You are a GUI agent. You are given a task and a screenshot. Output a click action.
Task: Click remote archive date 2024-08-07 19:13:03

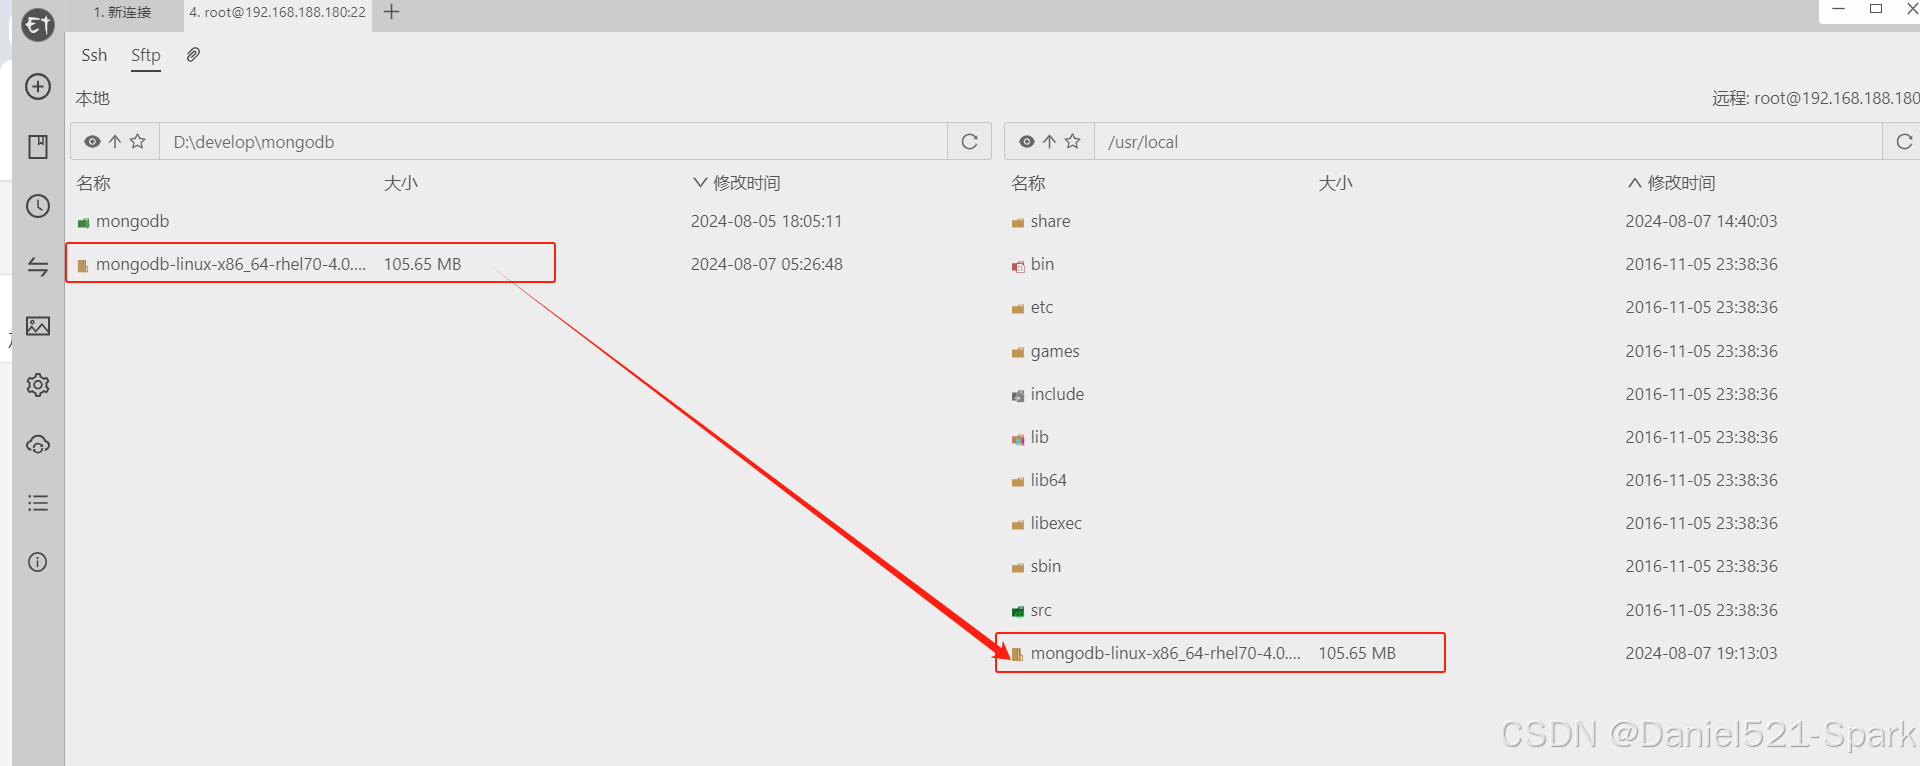click(x=1701, y=653)
